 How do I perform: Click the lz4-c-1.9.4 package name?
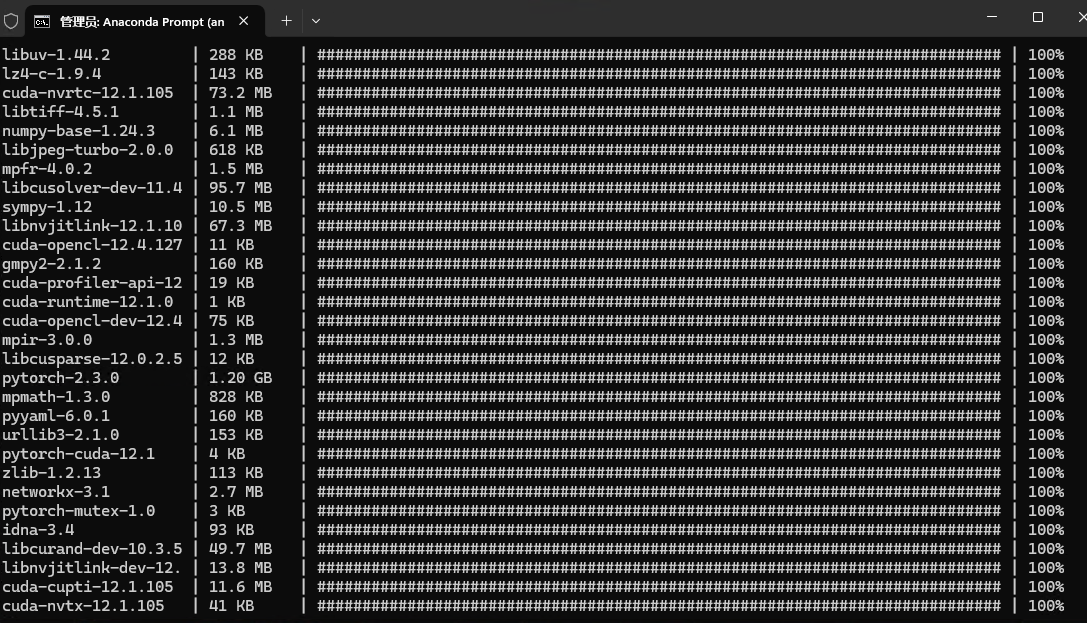[52, 73]
